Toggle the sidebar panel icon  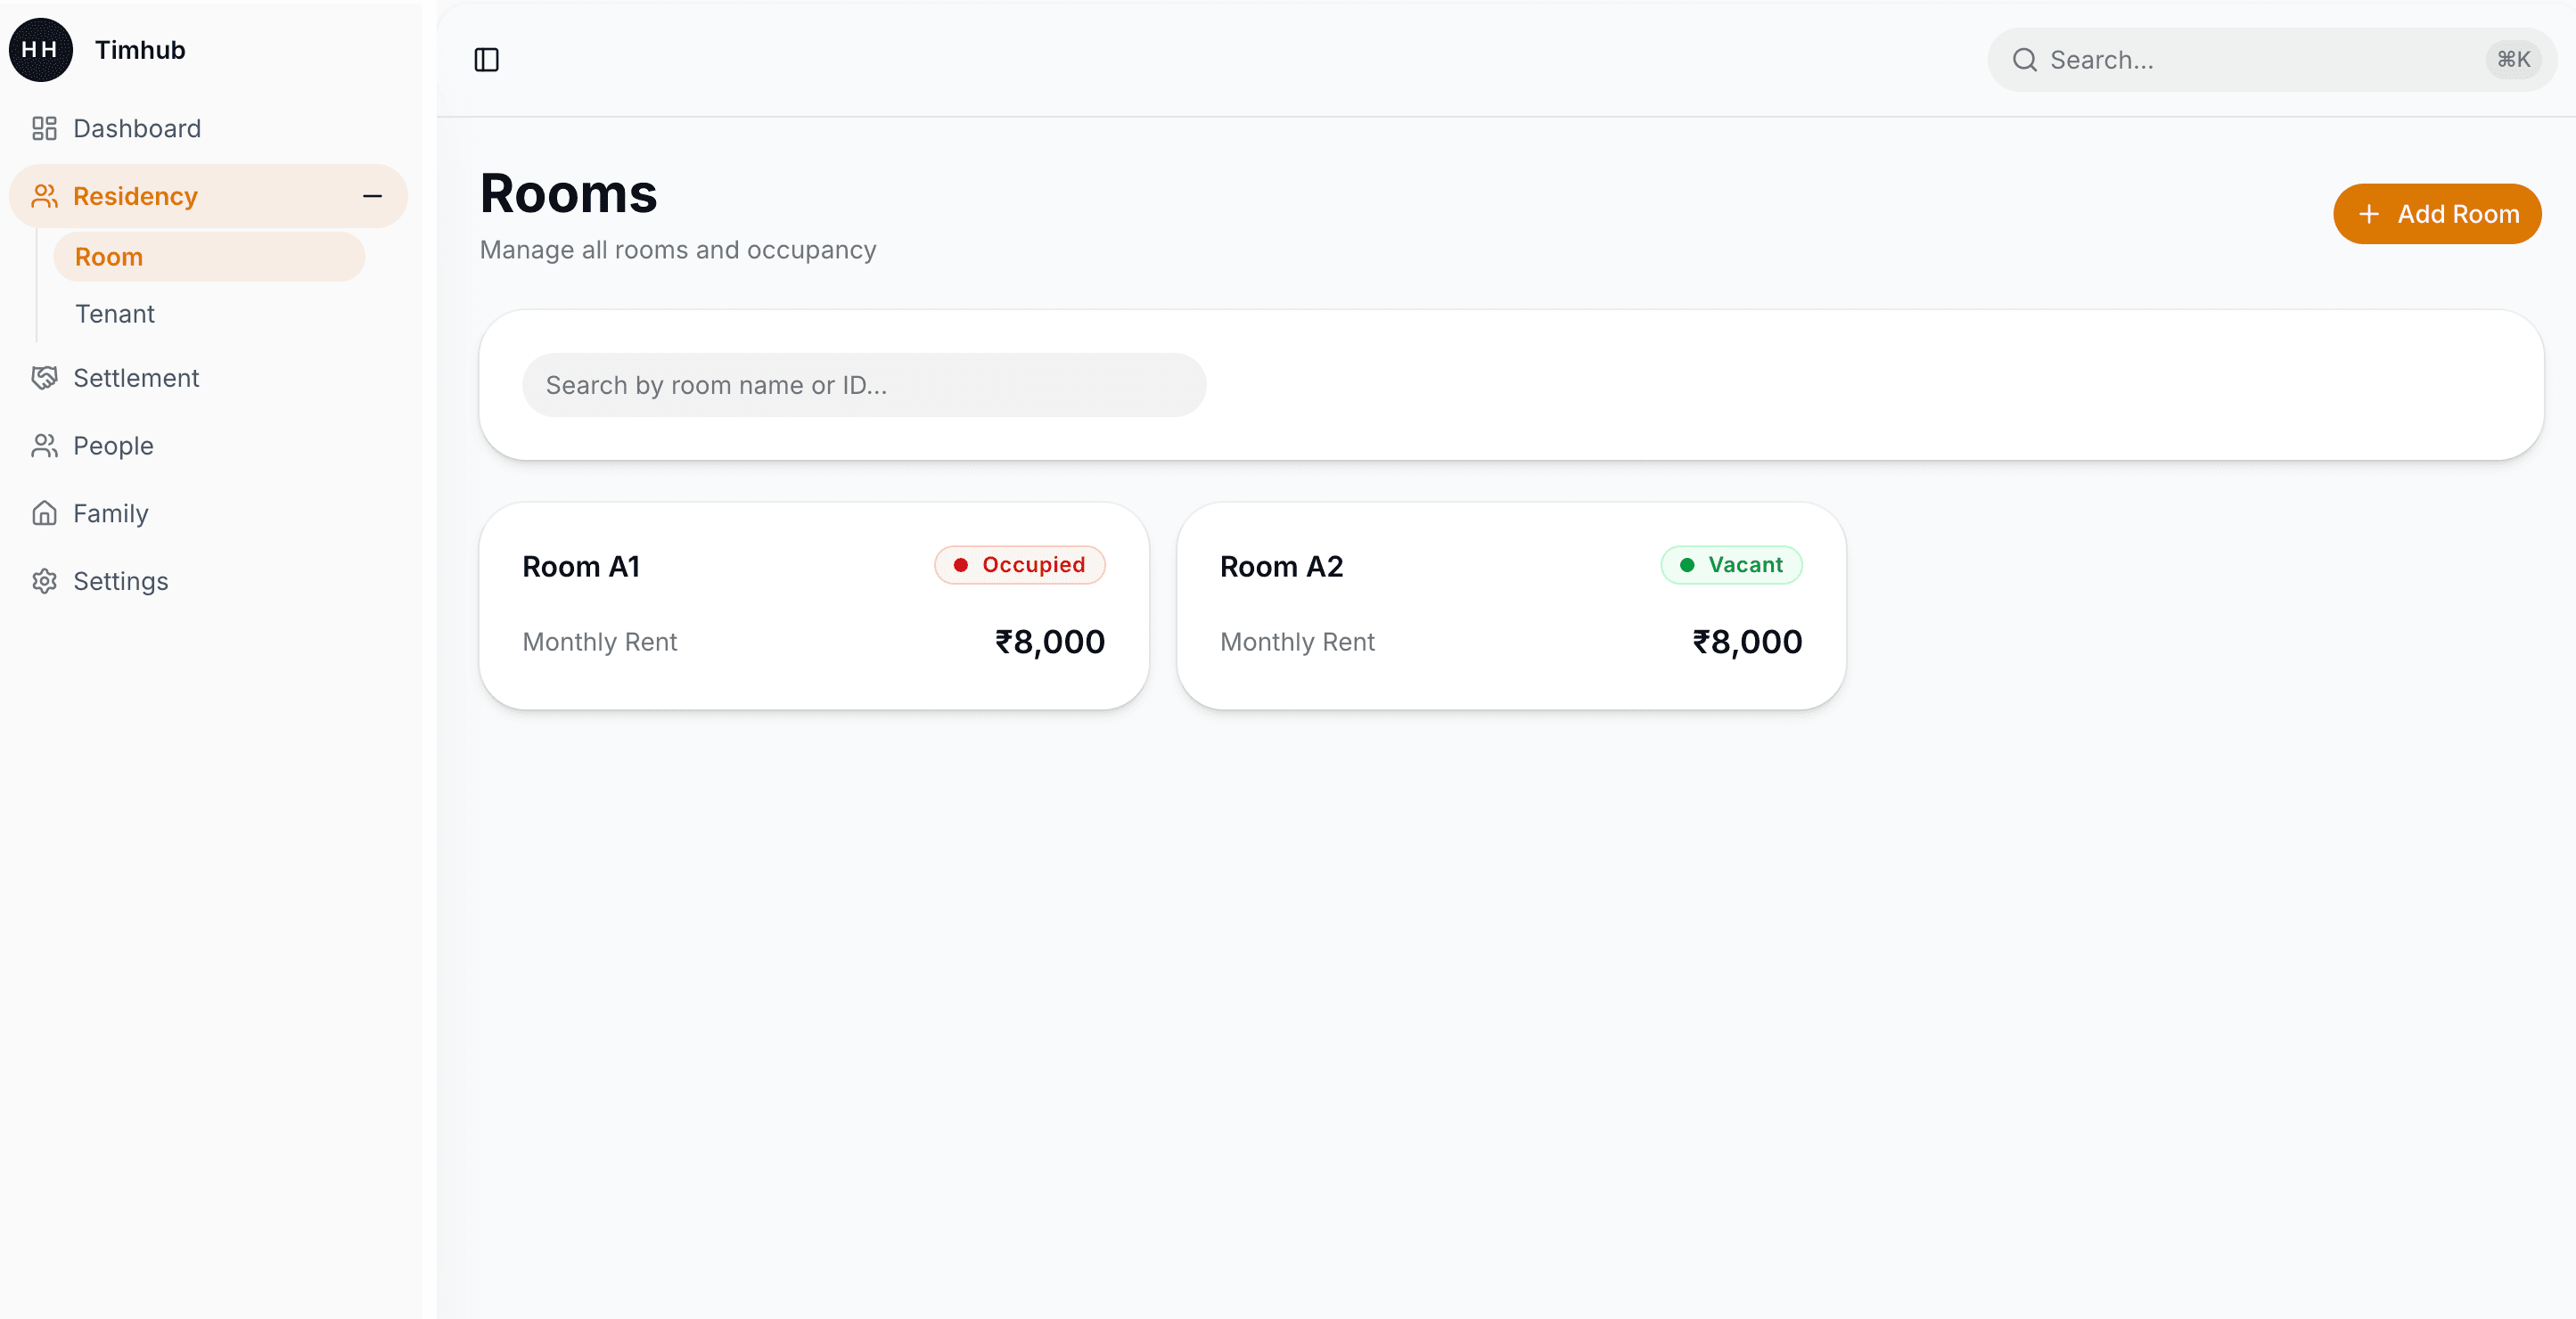click(x=486, y=60)
